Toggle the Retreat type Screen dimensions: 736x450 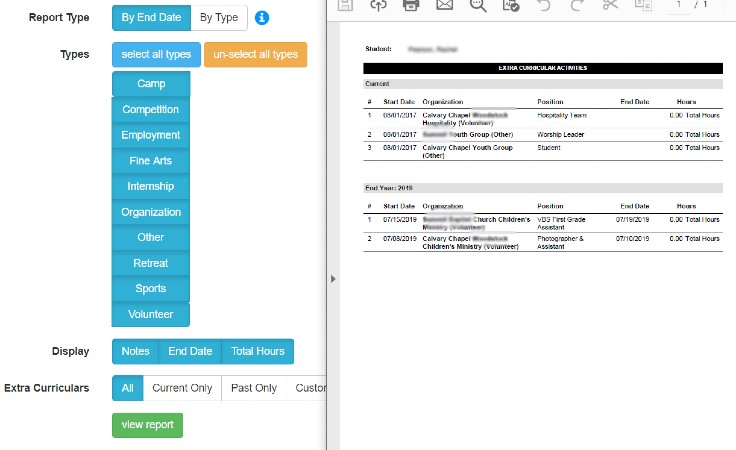(x=151, y=263)
